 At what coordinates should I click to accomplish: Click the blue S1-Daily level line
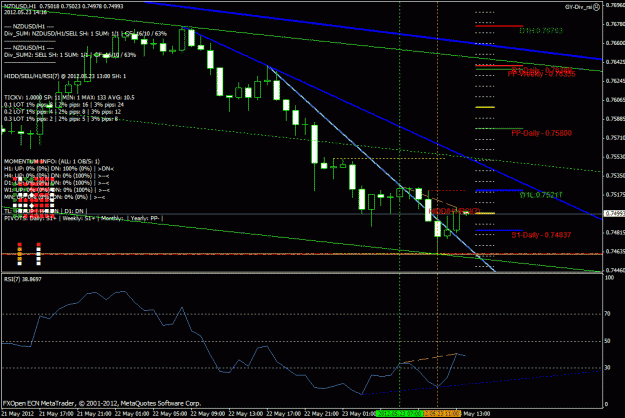point(499,230)
